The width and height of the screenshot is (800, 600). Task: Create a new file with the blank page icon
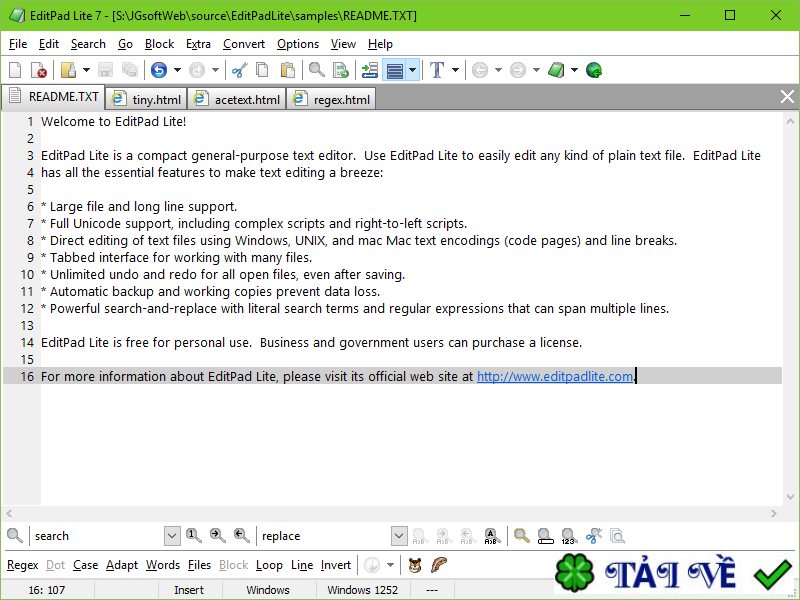point(15,70)
